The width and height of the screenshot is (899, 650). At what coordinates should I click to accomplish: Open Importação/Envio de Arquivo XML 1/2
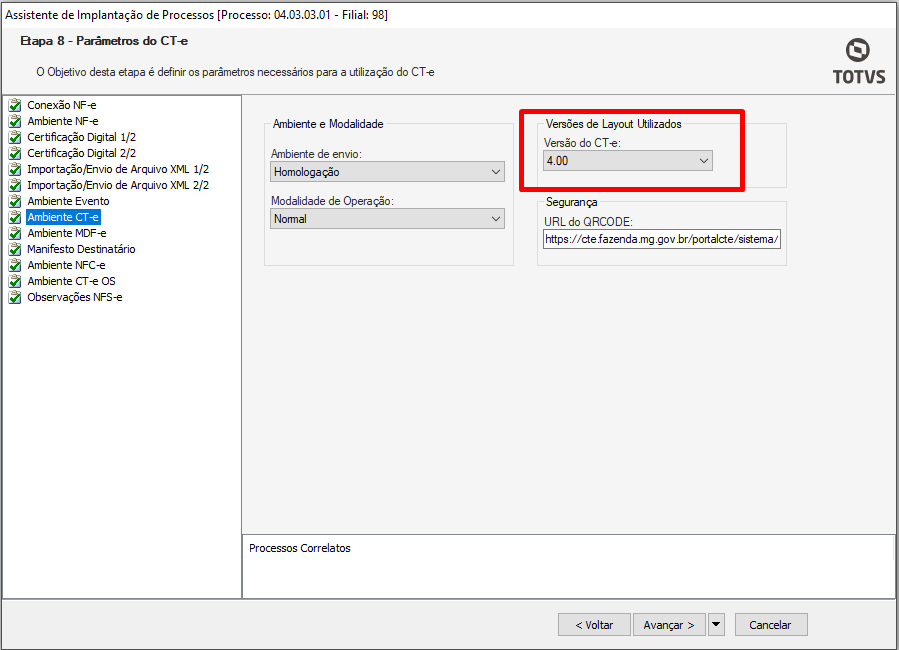[118, 169]
